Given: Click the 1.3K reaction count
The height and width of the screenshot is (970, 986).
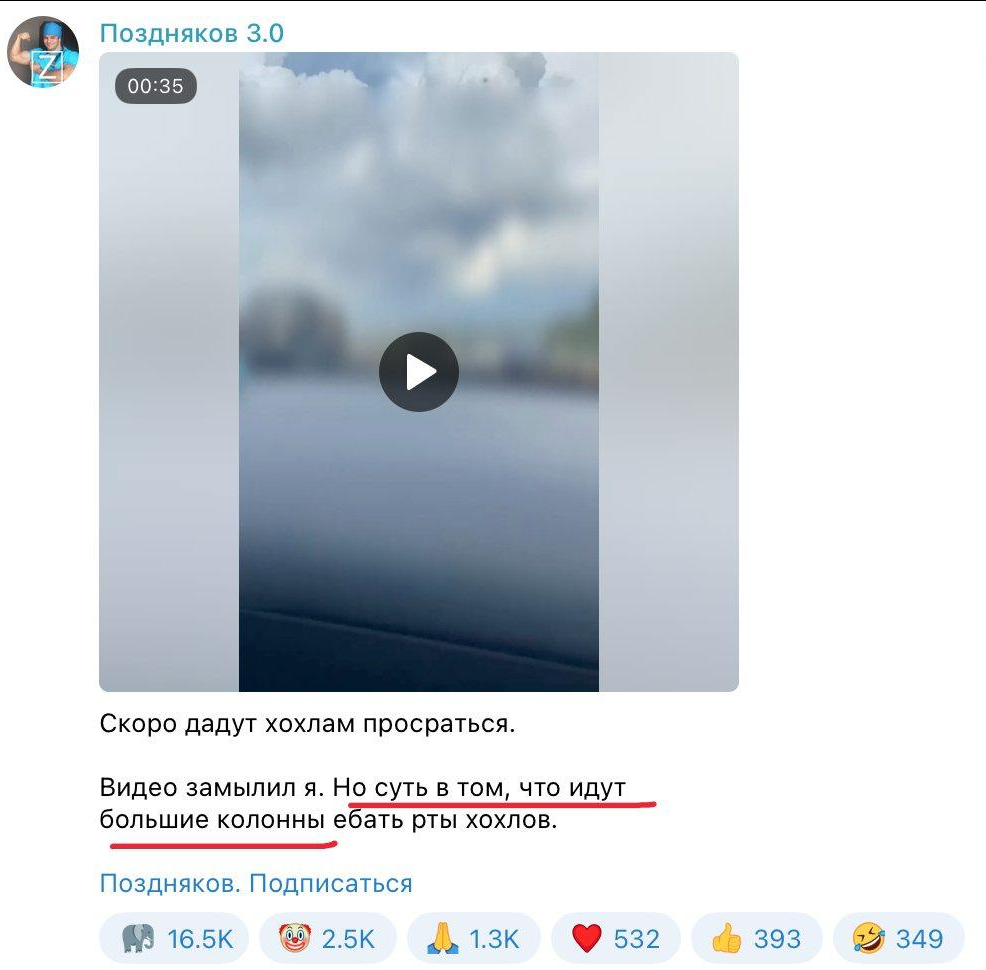Looking at the screenshot, I should coord(494,939).
